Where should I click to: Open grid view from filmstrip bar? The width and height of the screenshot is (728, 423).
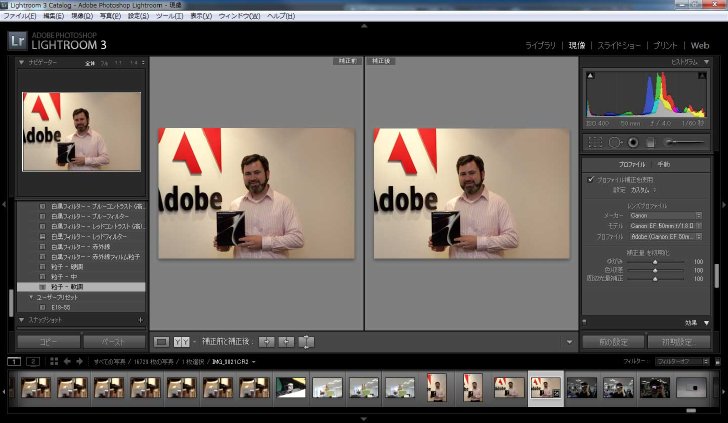coord(54,361)
